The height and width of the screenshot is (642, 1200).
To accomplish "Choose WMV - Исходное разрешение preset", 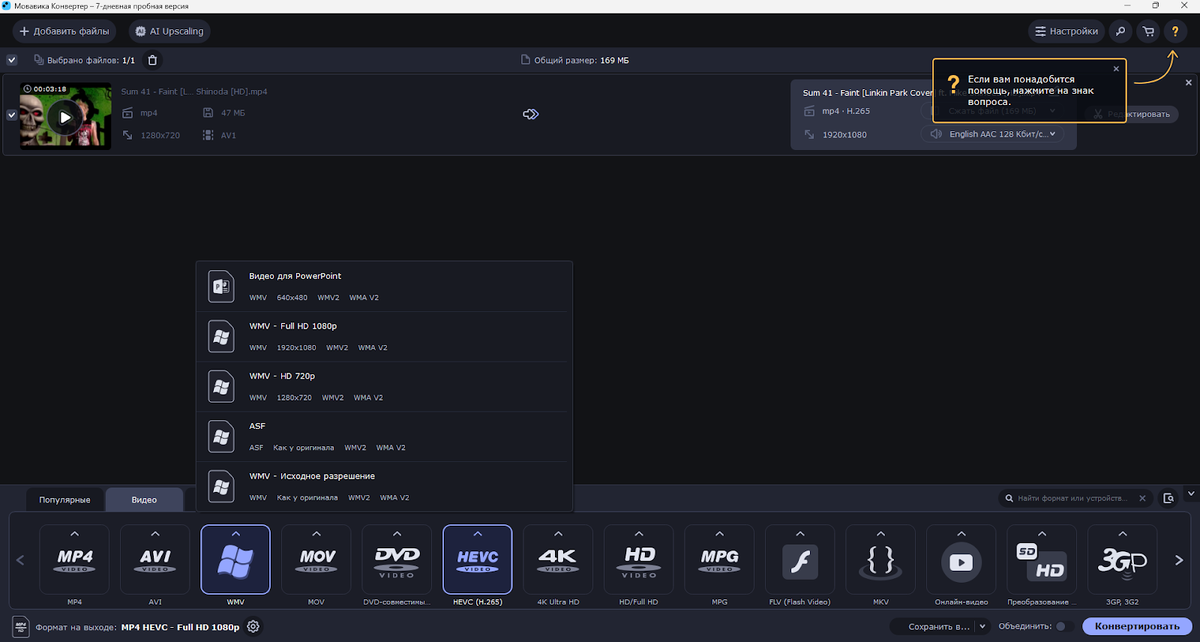I will 385,486.
